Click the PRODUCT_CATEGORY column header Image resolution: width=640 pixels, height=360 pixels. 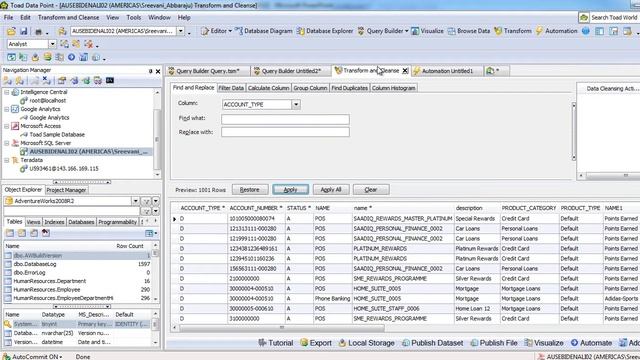[529, 208]
